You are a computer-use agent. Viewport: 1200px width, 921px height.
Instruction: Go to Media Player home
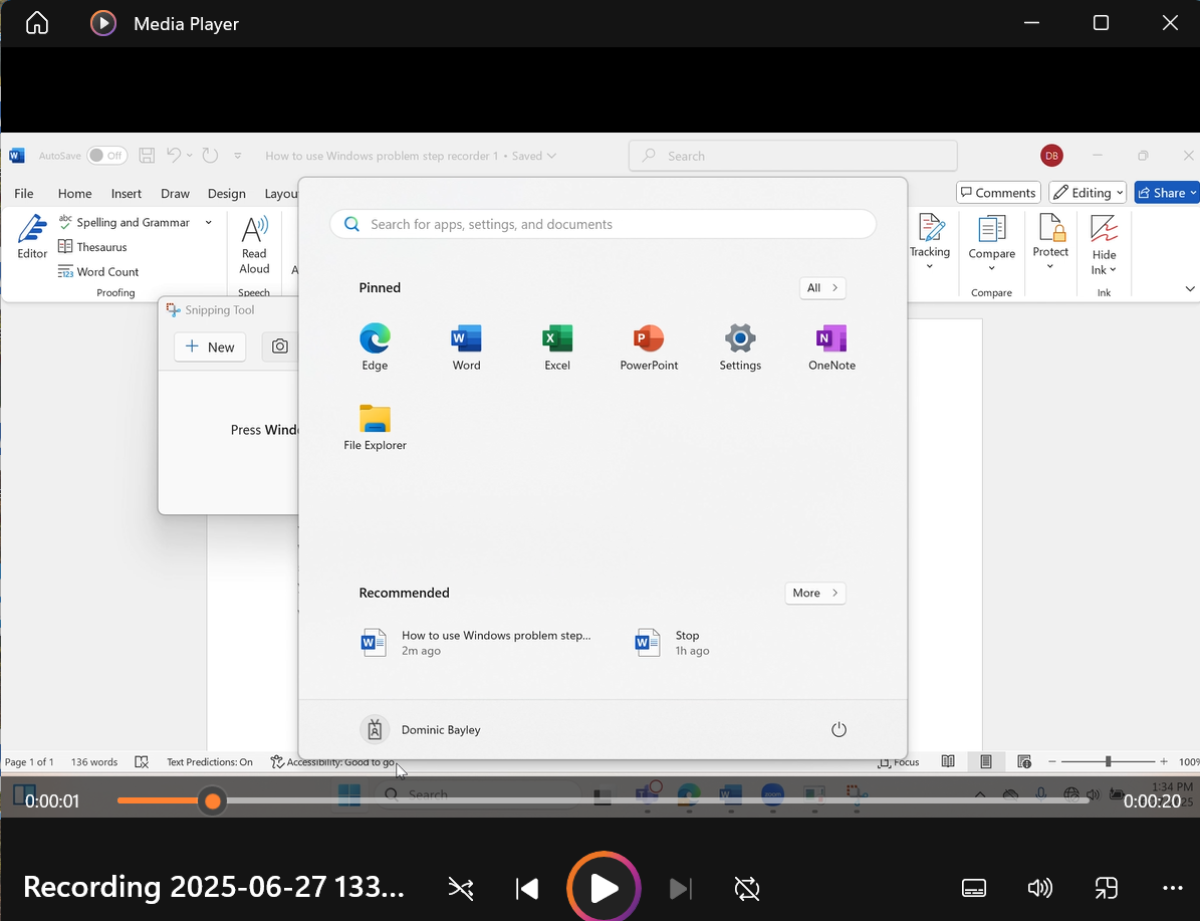click(x=37, y=23)
